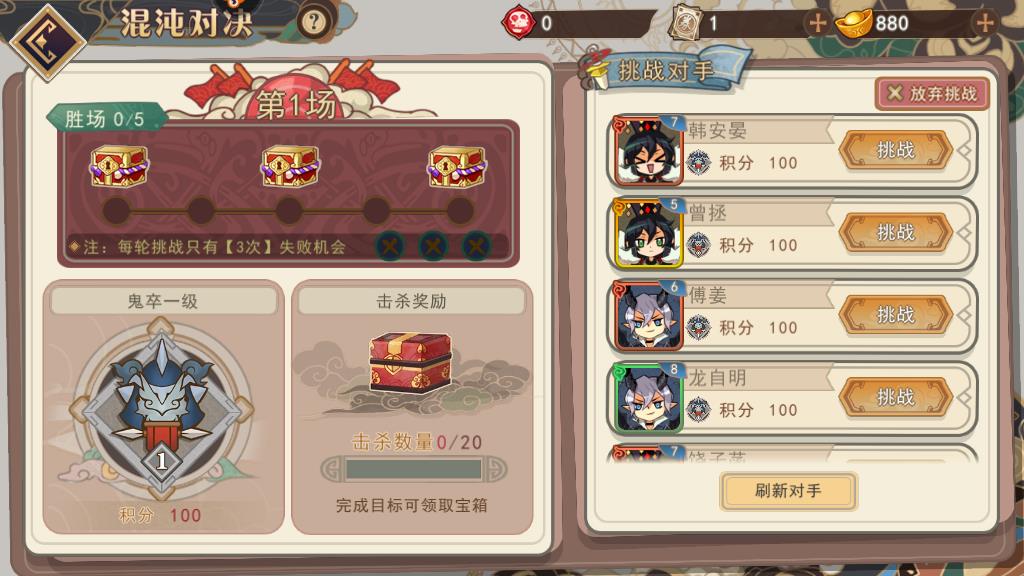Select 韩安晏's avatar portrait
The height and width of the screenshot is (576, 1024).
(x=648, y=151)
